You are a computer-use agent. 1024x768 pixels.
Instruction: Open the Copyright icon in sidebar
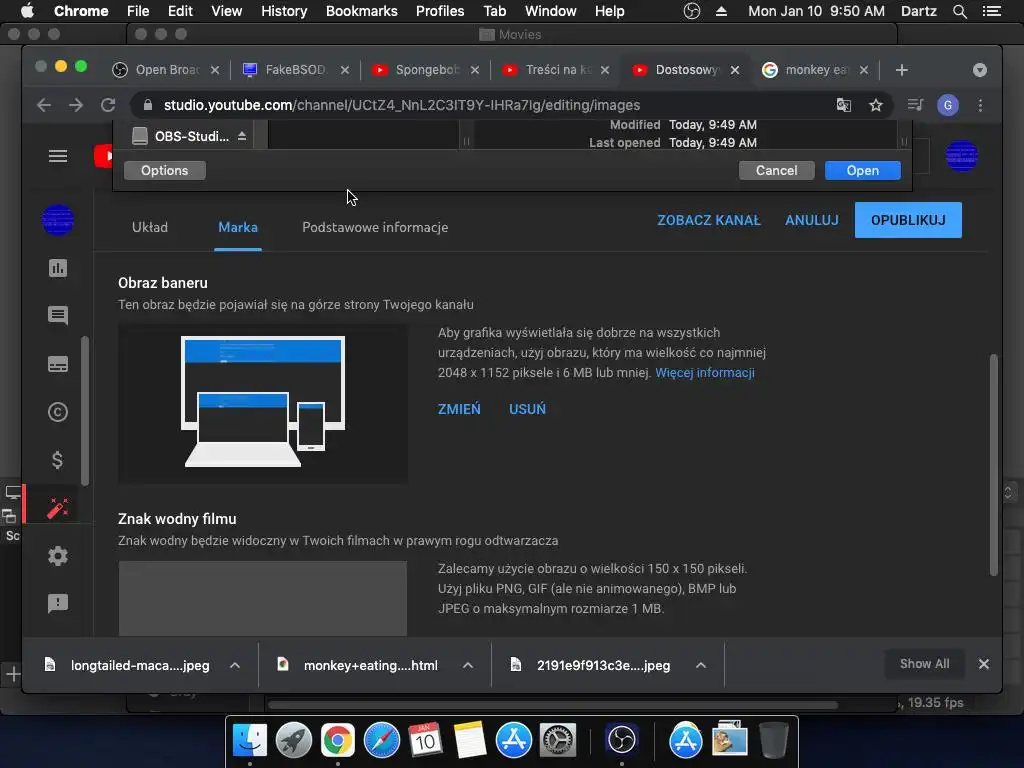[58, 412]
